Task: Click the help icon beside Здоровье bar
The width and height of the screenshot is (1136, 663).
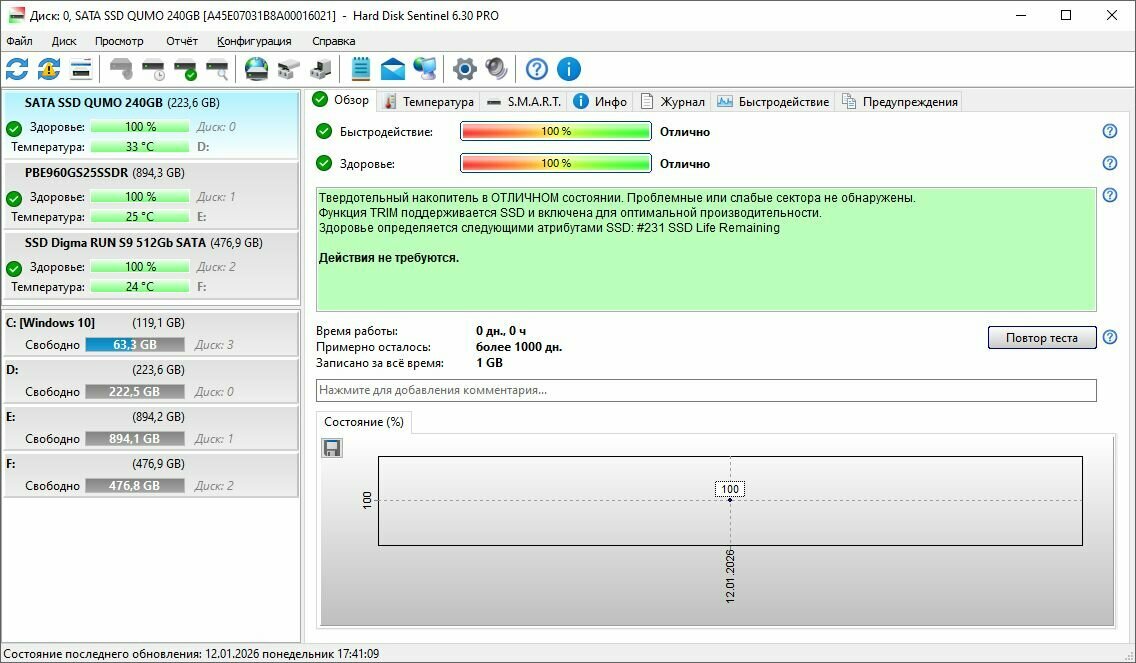Action: pyautogui.click(x=1110, y=163)
